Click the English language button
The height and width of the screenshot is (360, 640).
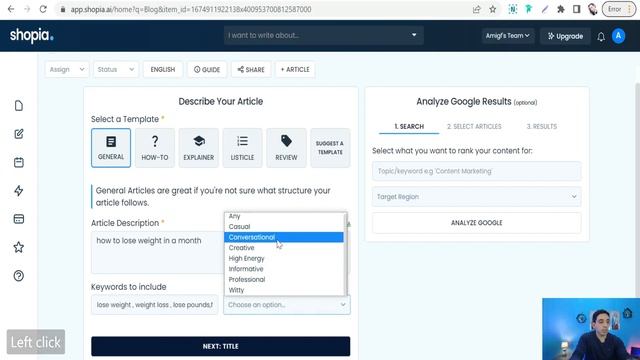coord(163,69)
